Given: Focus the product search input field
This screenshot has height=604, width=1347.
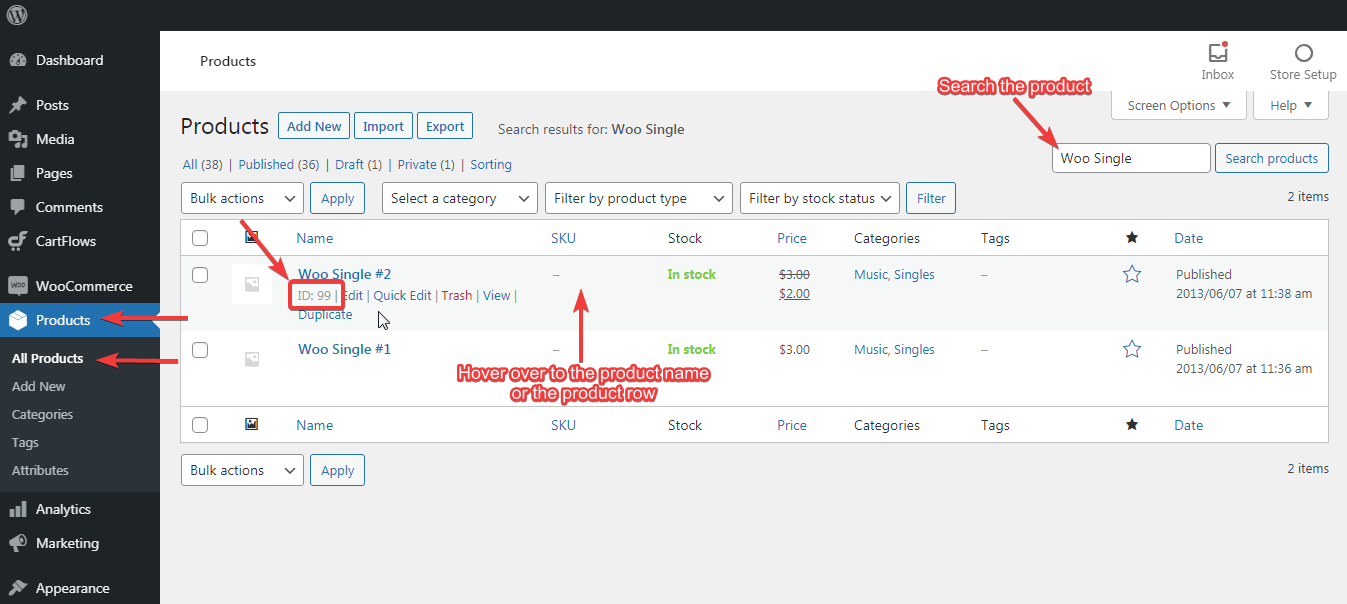Looking at the screenshot, I should point(1130,158).
